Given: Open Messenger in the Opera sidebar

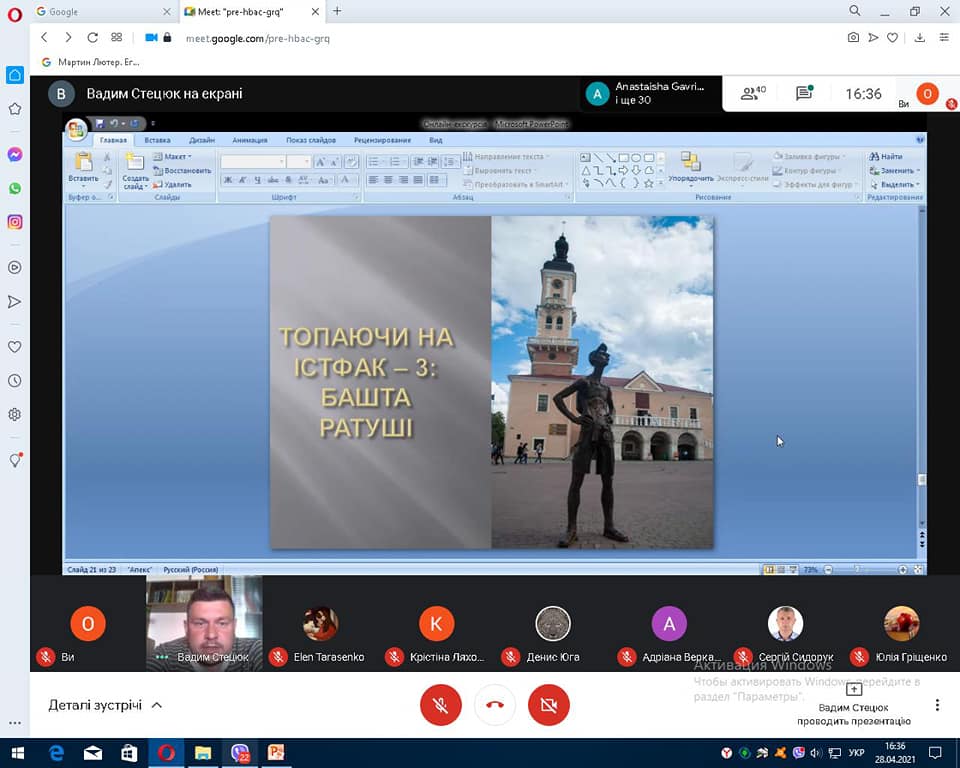Looking at the screenshot, I should coord(15,154).
